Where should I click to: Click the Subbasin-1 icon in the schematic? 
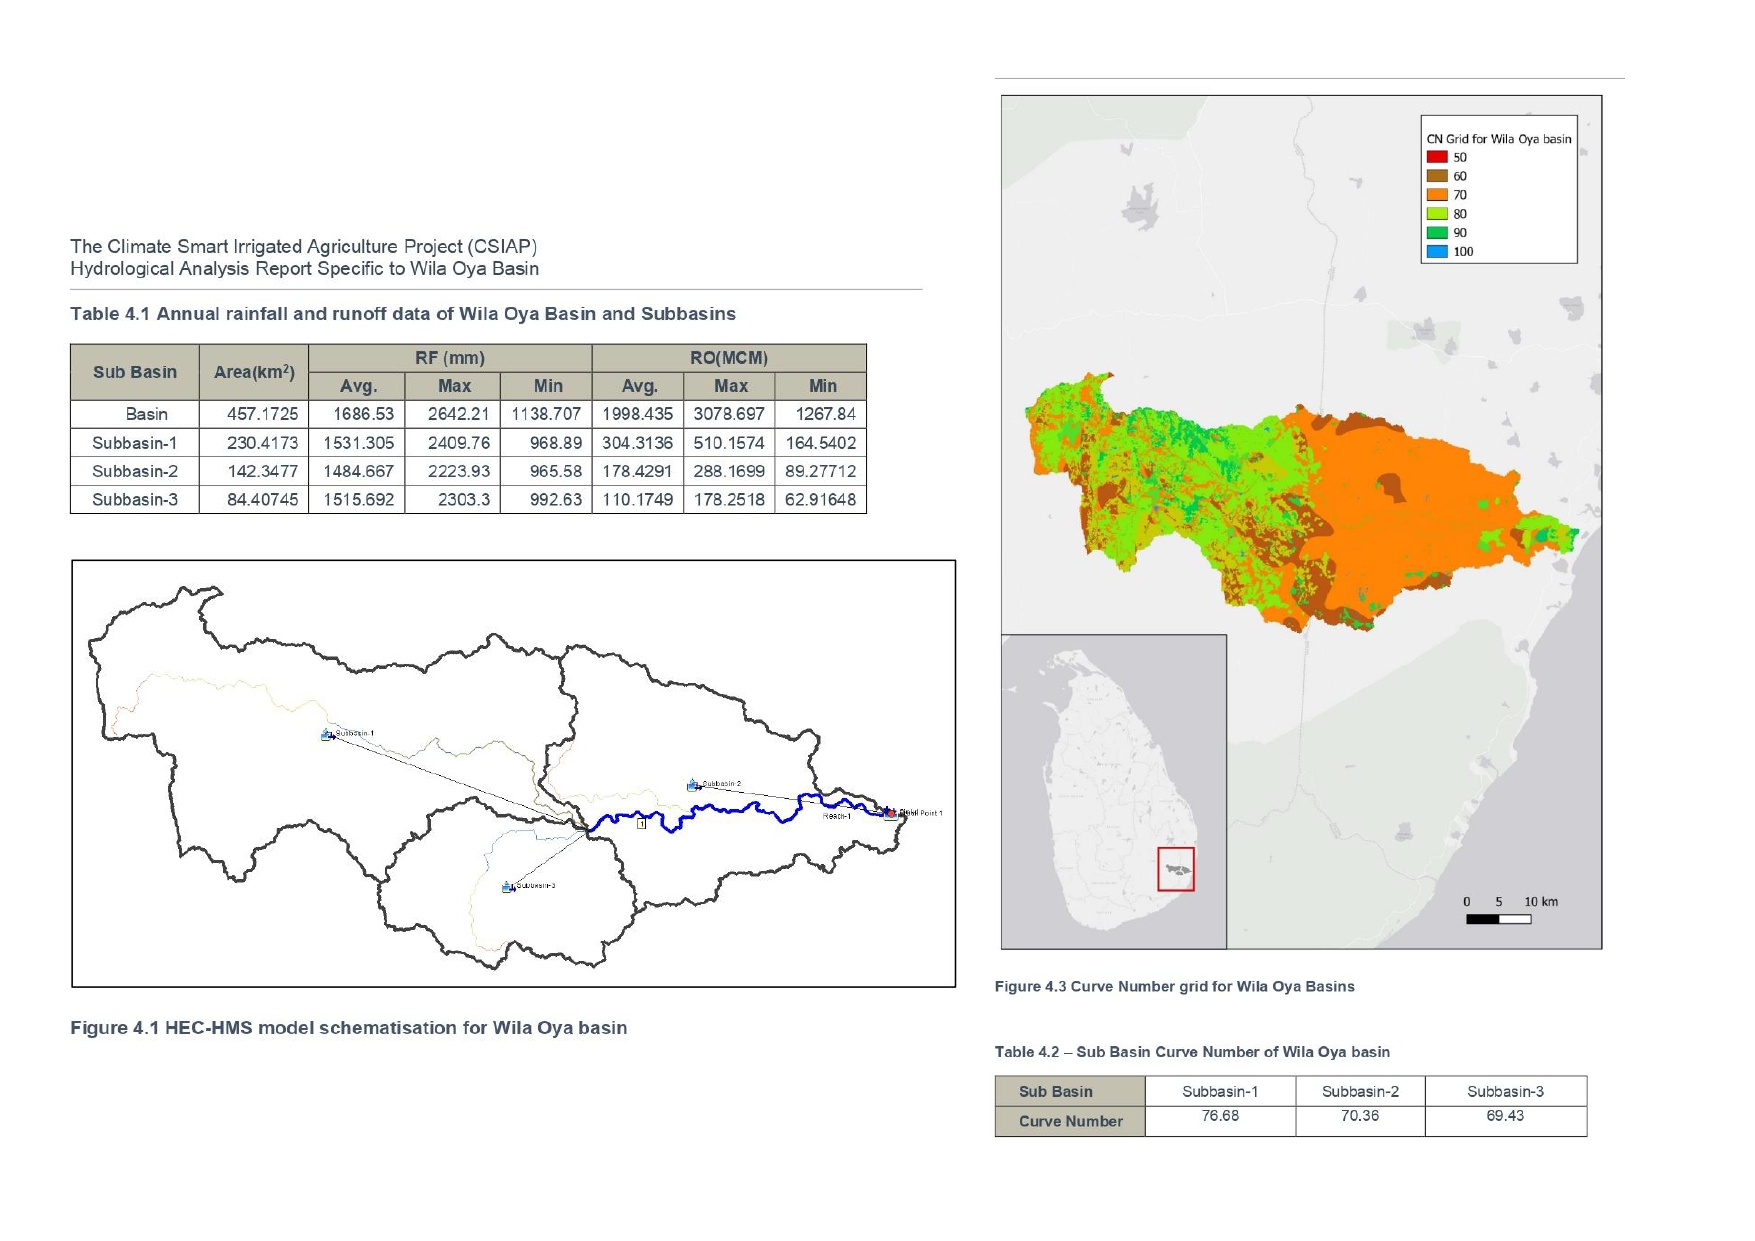[327, 735]
